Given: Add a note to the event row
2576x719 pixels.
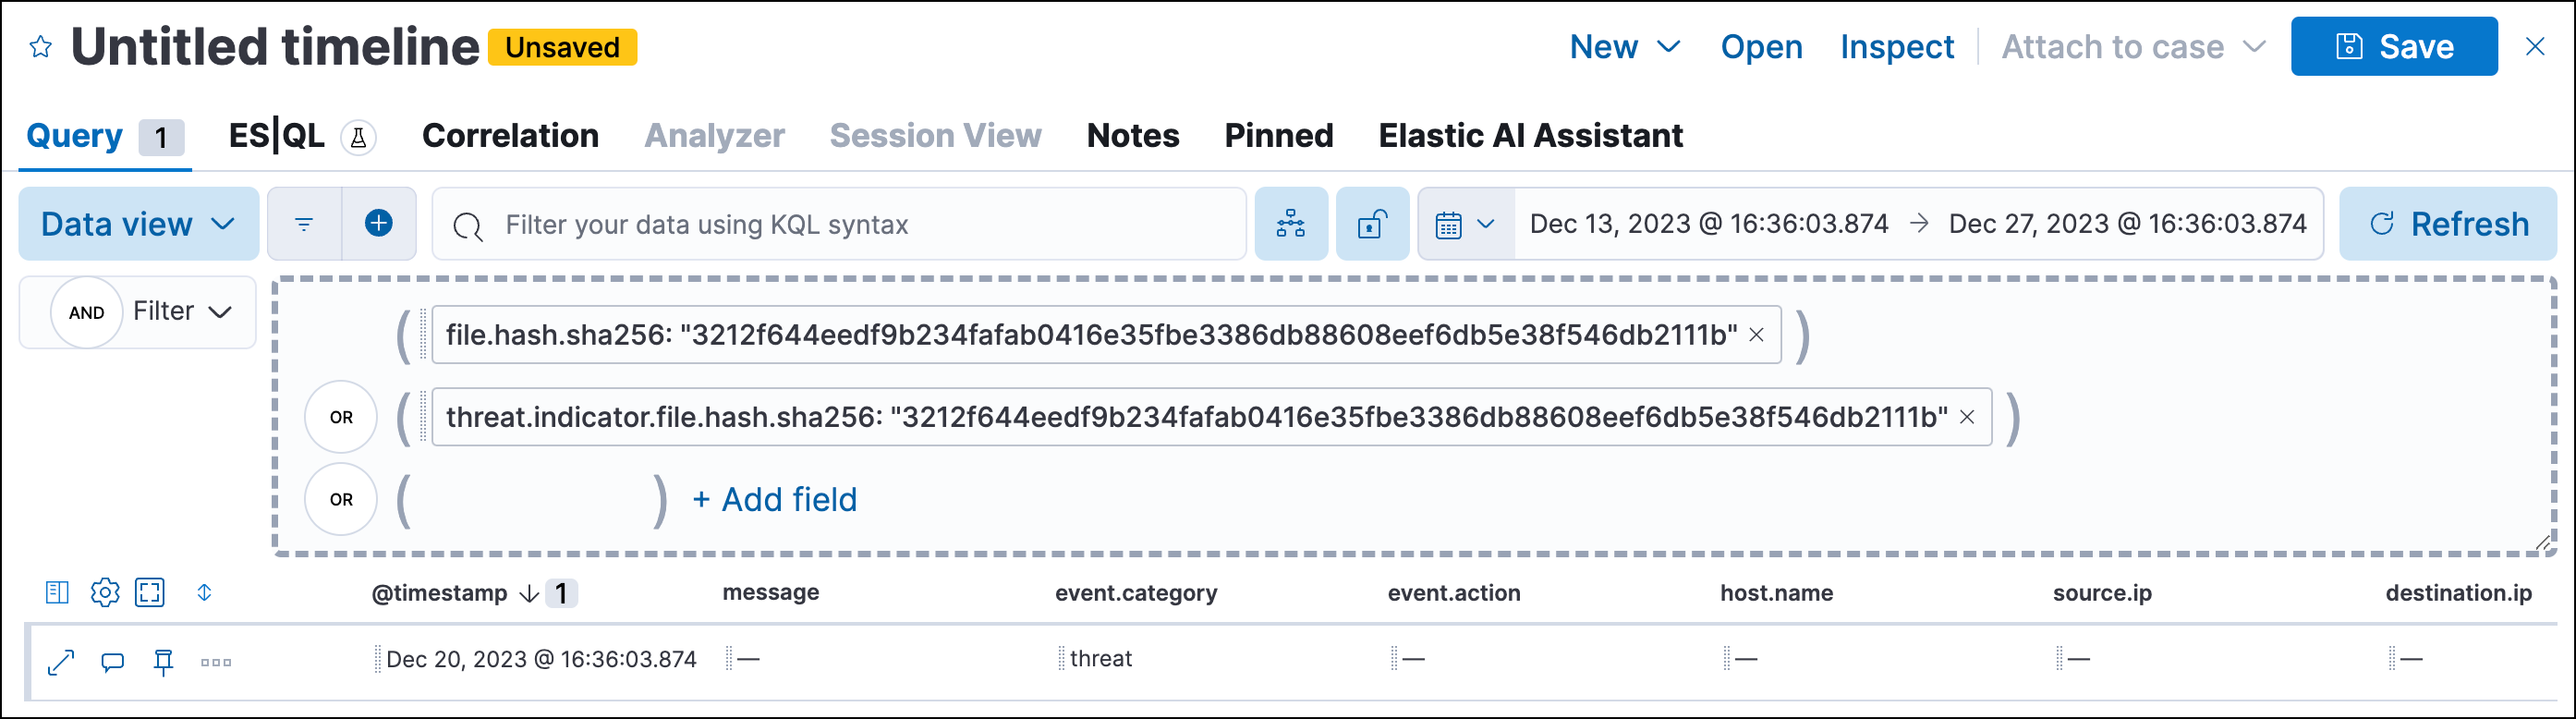Looking at the screenshot, I should click(x=113, y=662).
